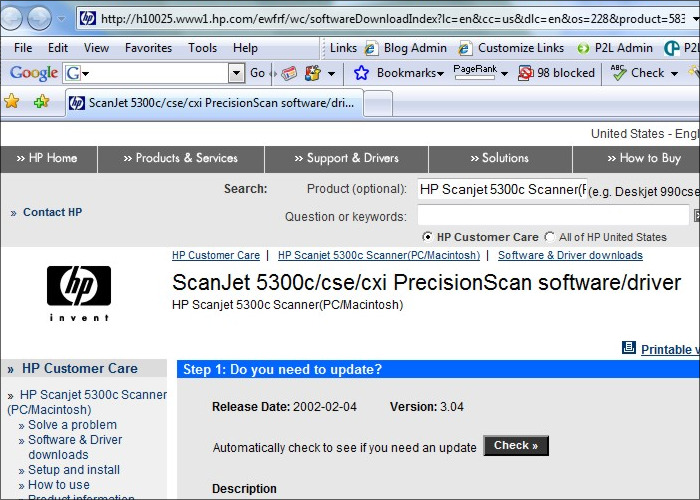Click the Add to Favorites icon
700x500 pixels.
coord(41,101)
